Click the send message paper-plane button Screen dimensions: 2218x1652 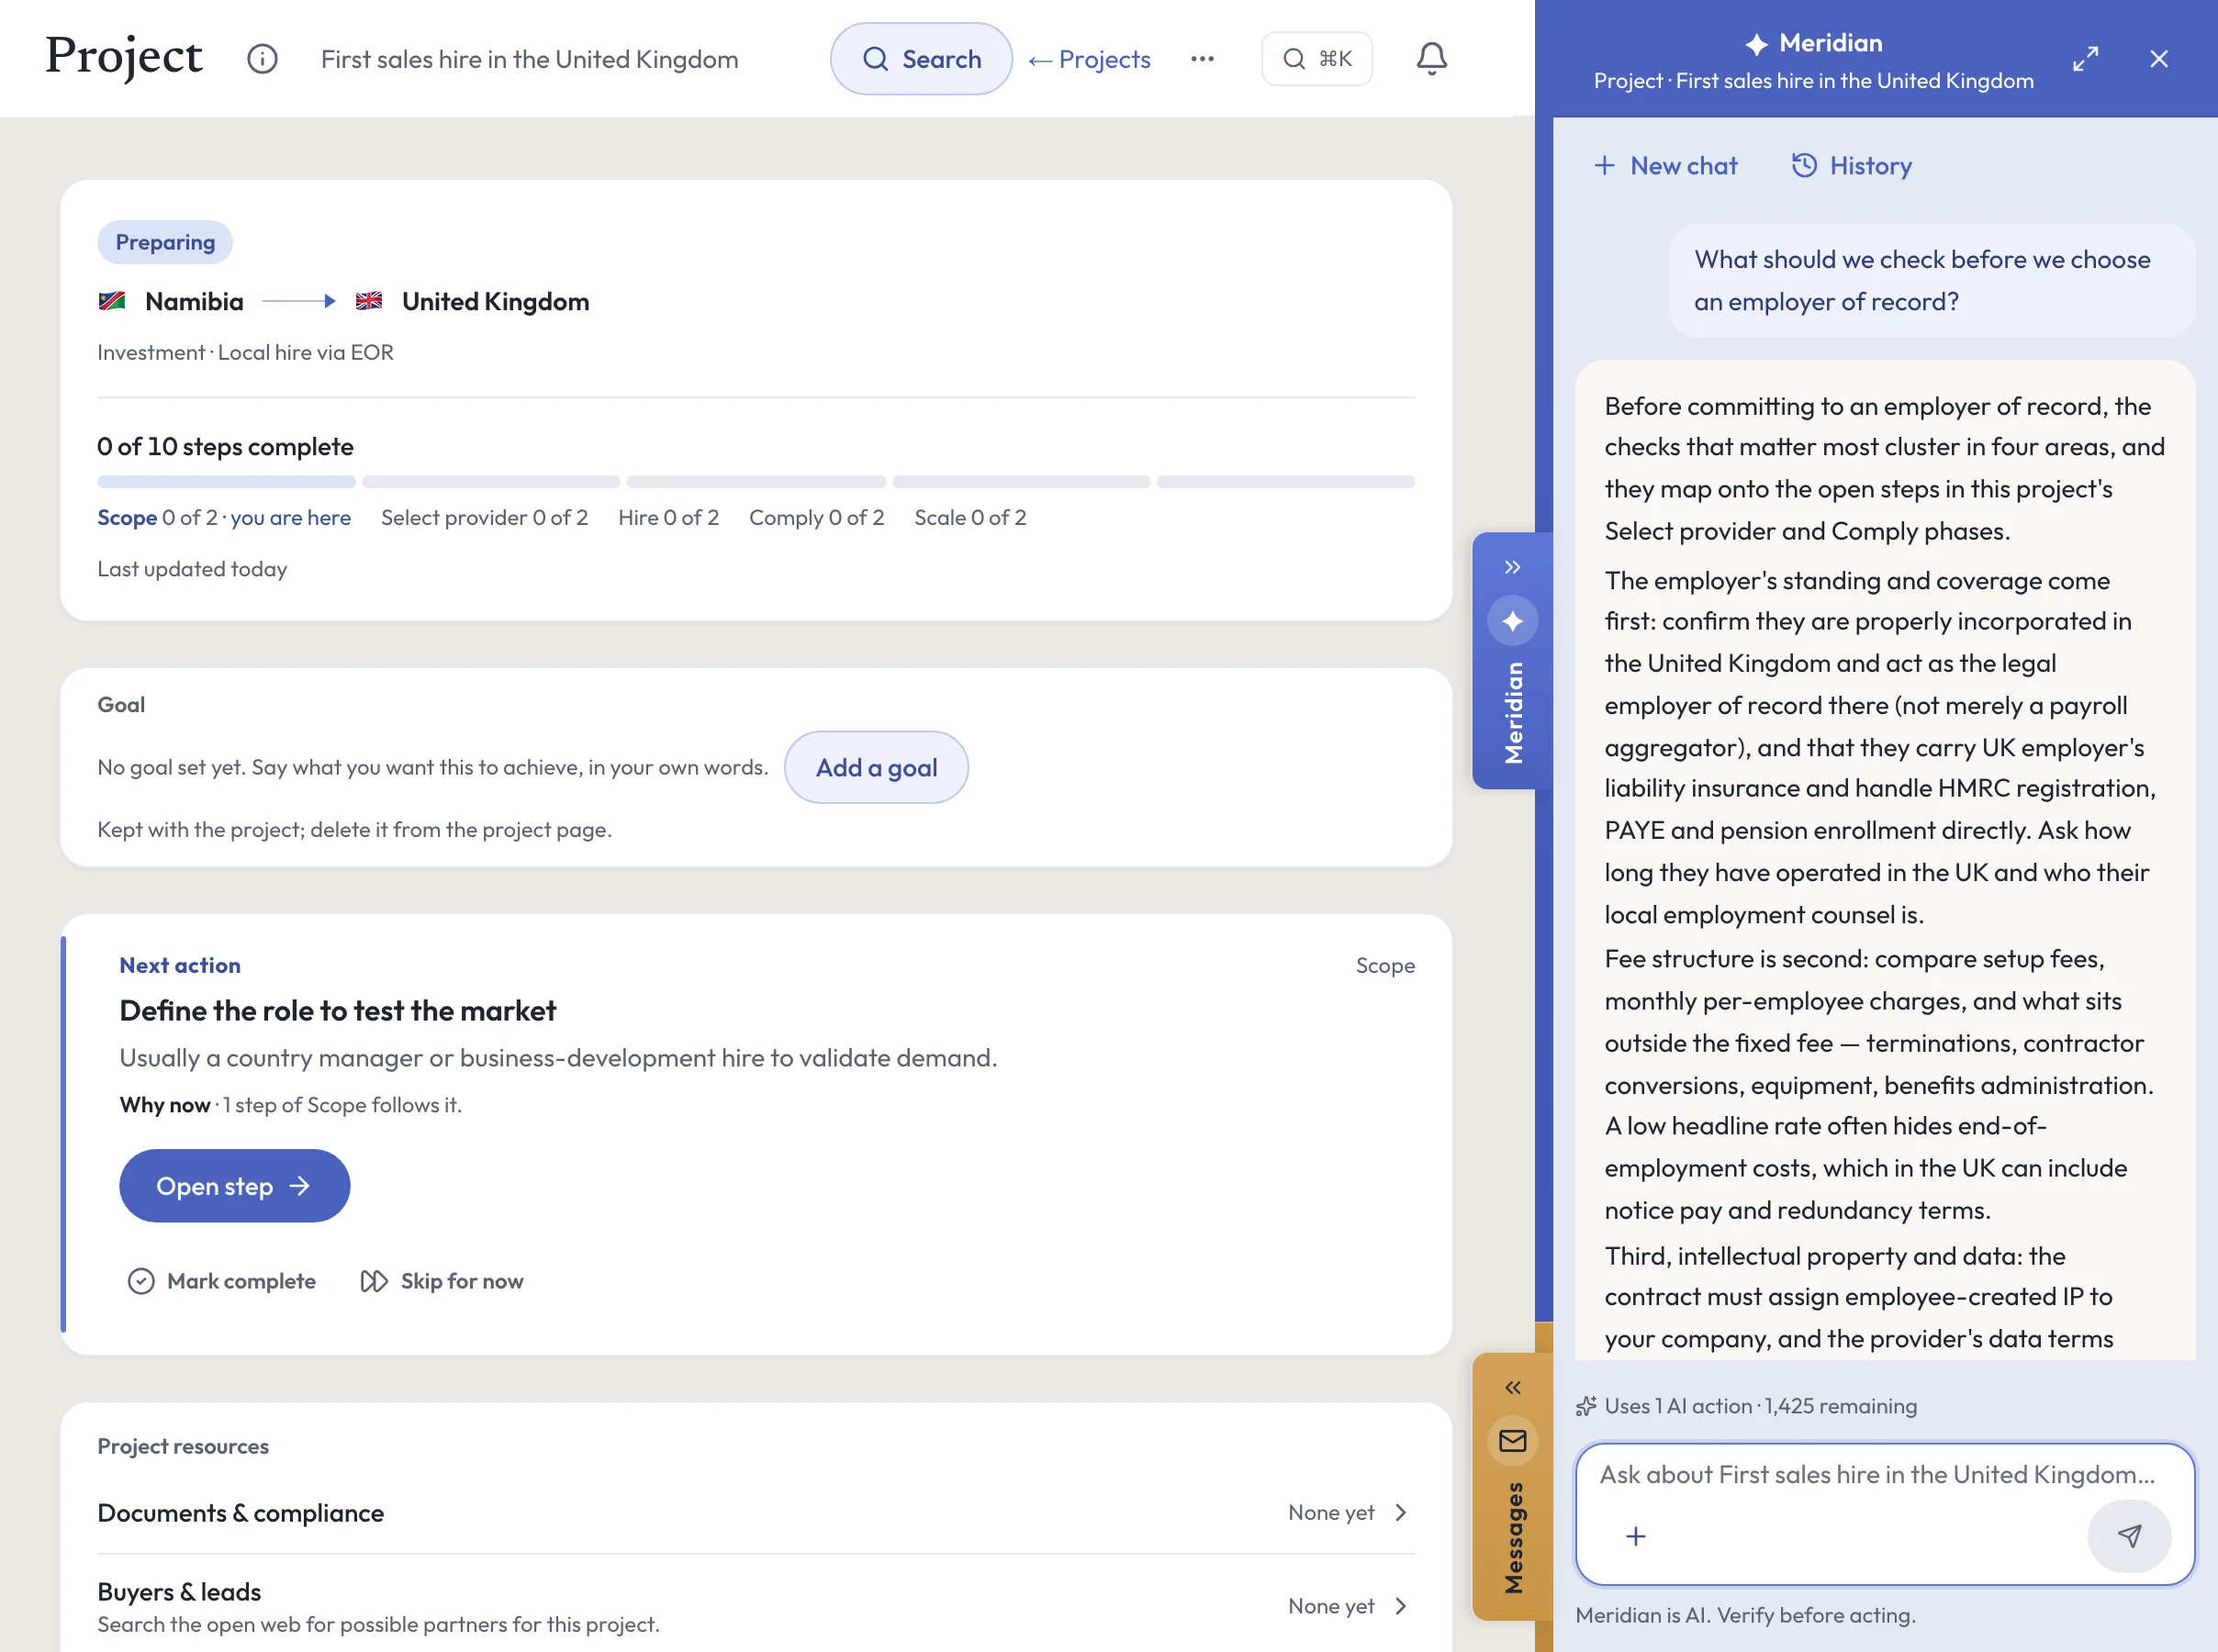2129,1536
